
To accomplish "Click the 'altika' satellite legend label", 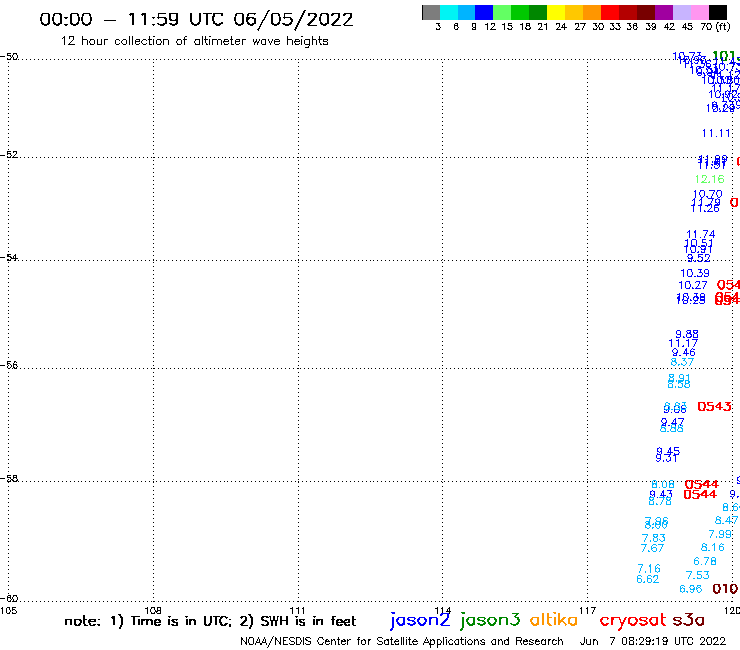I will (x=553, y=620).
